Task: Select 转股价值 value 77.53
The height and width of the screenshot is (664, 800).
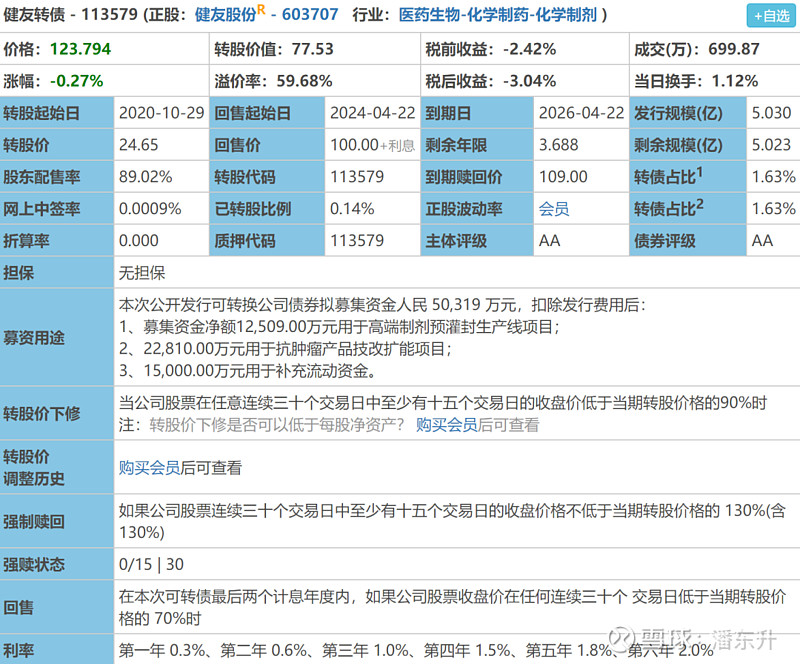Action: tap(312, 49)
